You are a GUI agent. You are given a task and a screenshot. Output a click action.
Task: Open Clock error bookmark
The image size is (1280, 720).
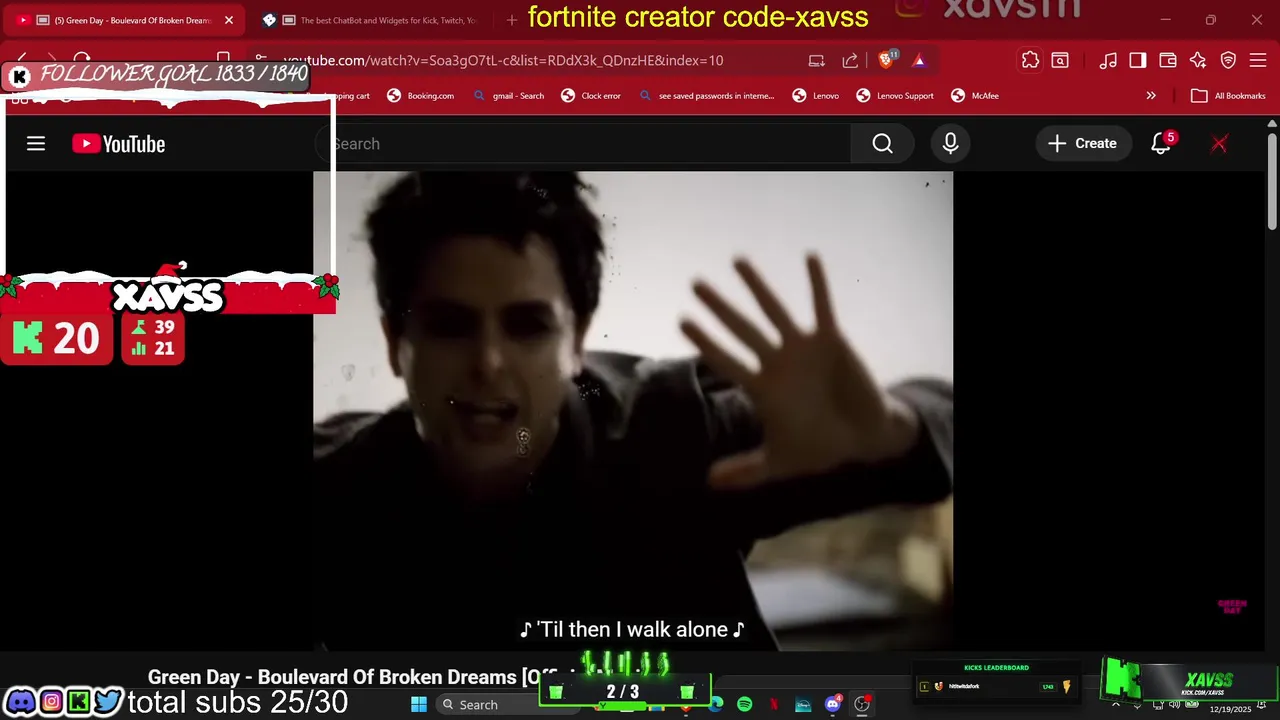pos(591,96)
